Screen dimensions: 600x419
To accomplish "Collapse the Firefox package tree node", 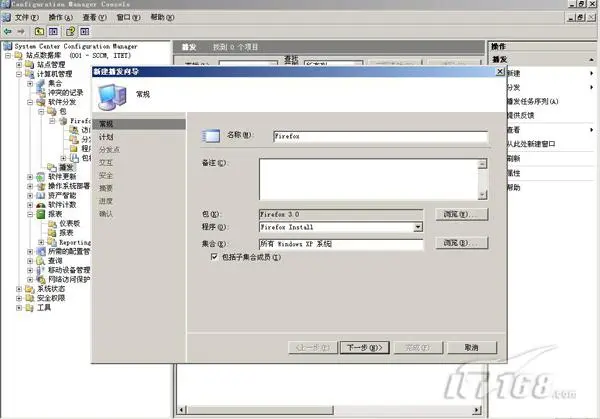I will 52,121.
